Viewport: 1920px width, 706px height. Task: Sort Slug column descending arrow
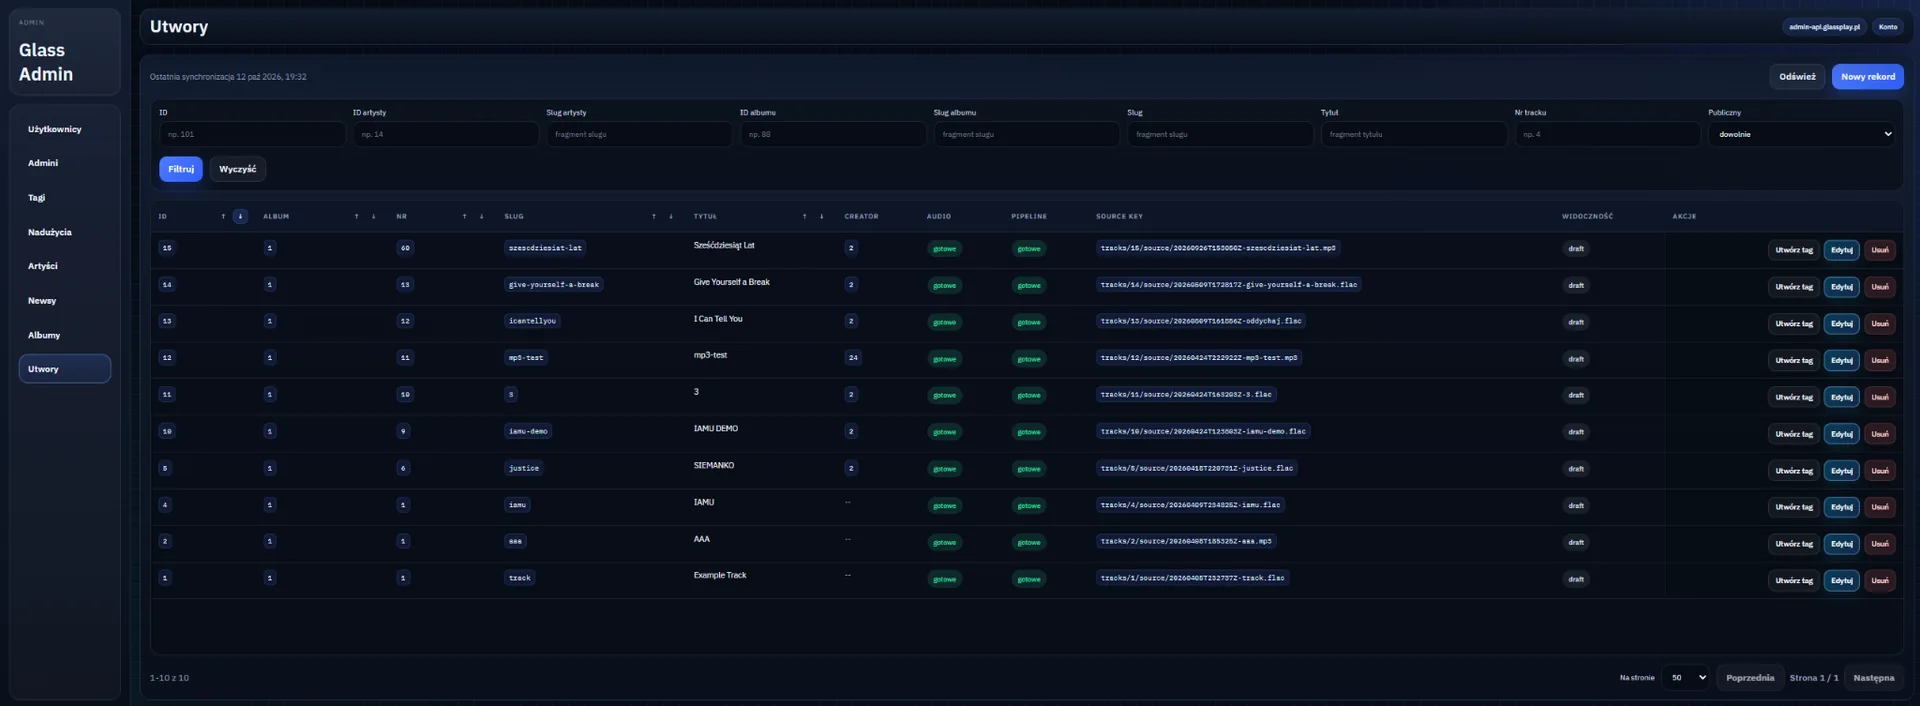click(671, 216)
